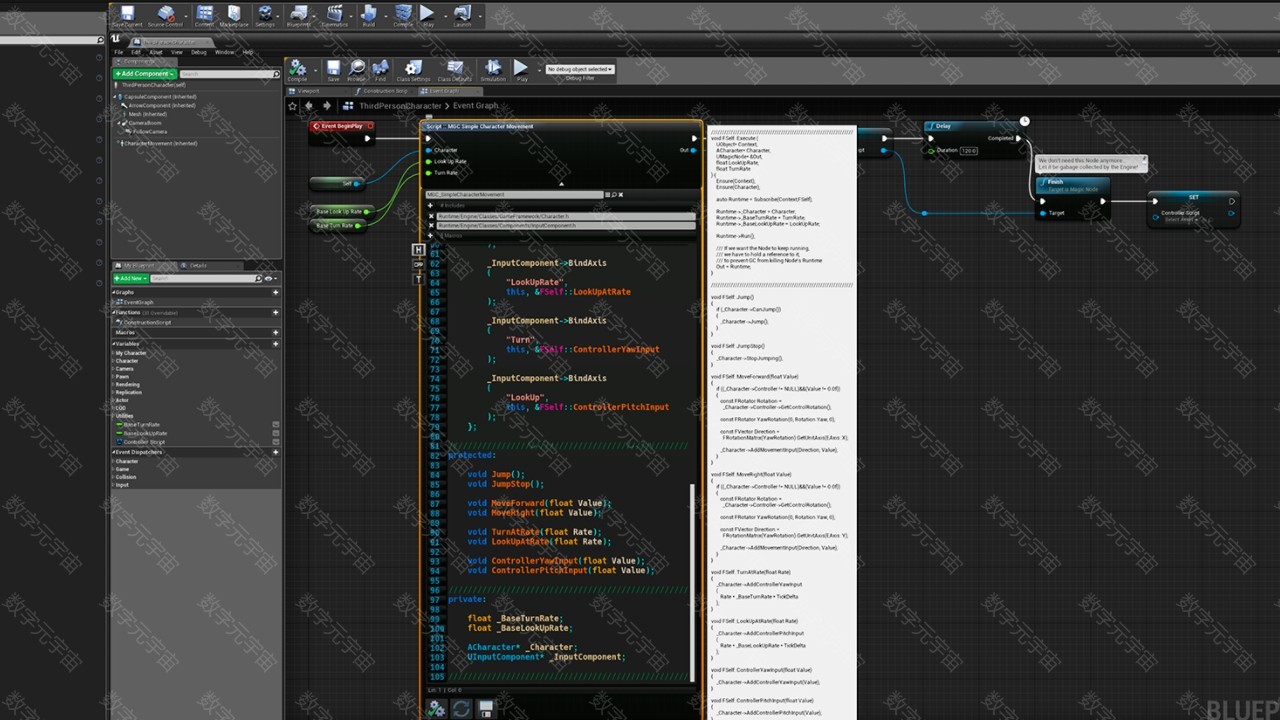Remove the Character.h include with X
The image size is (1280, 720).
pos(431,216)
